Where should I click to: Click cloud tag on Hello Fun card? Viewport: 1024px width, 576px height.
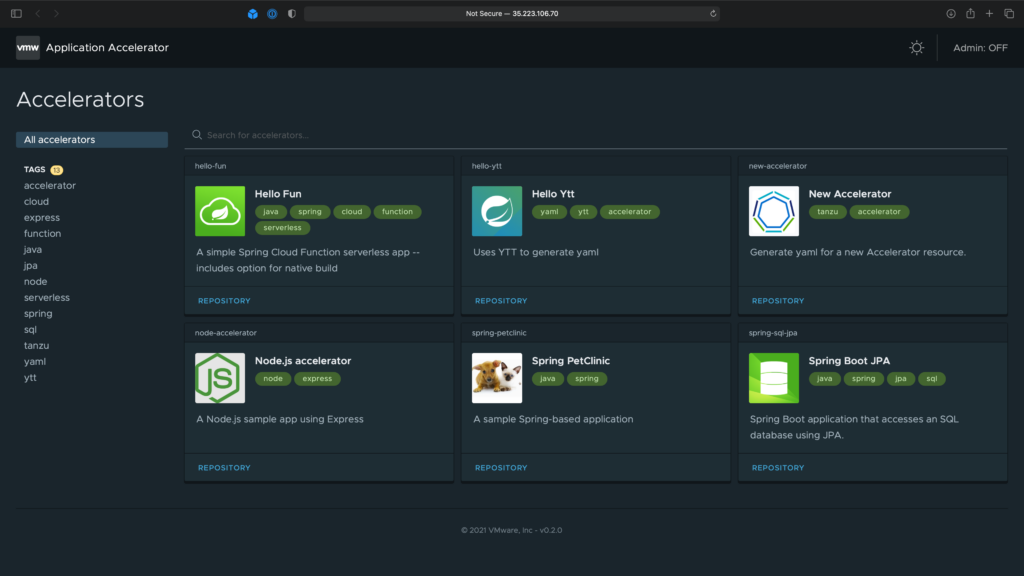tap(351, 212)
